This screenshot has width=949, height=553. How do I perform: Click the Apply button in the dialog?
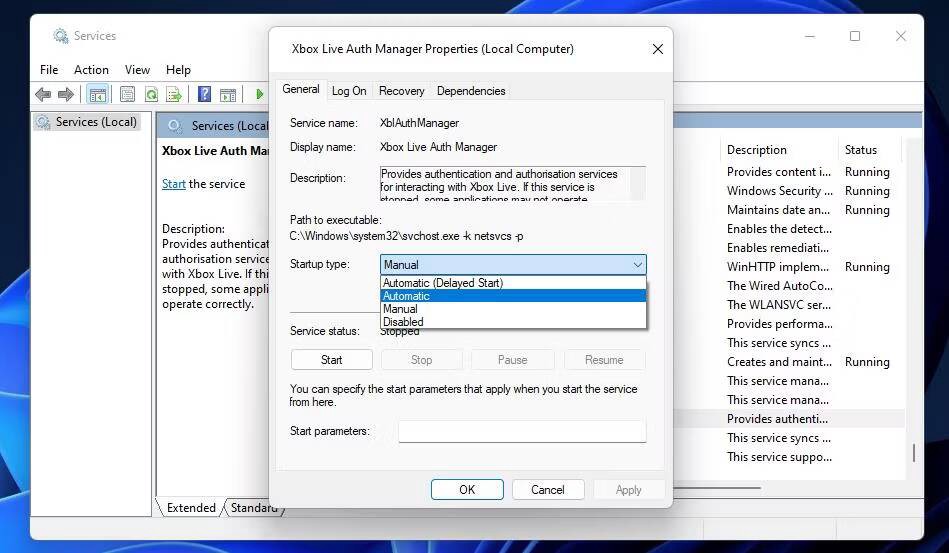click(x=628, y=489)
